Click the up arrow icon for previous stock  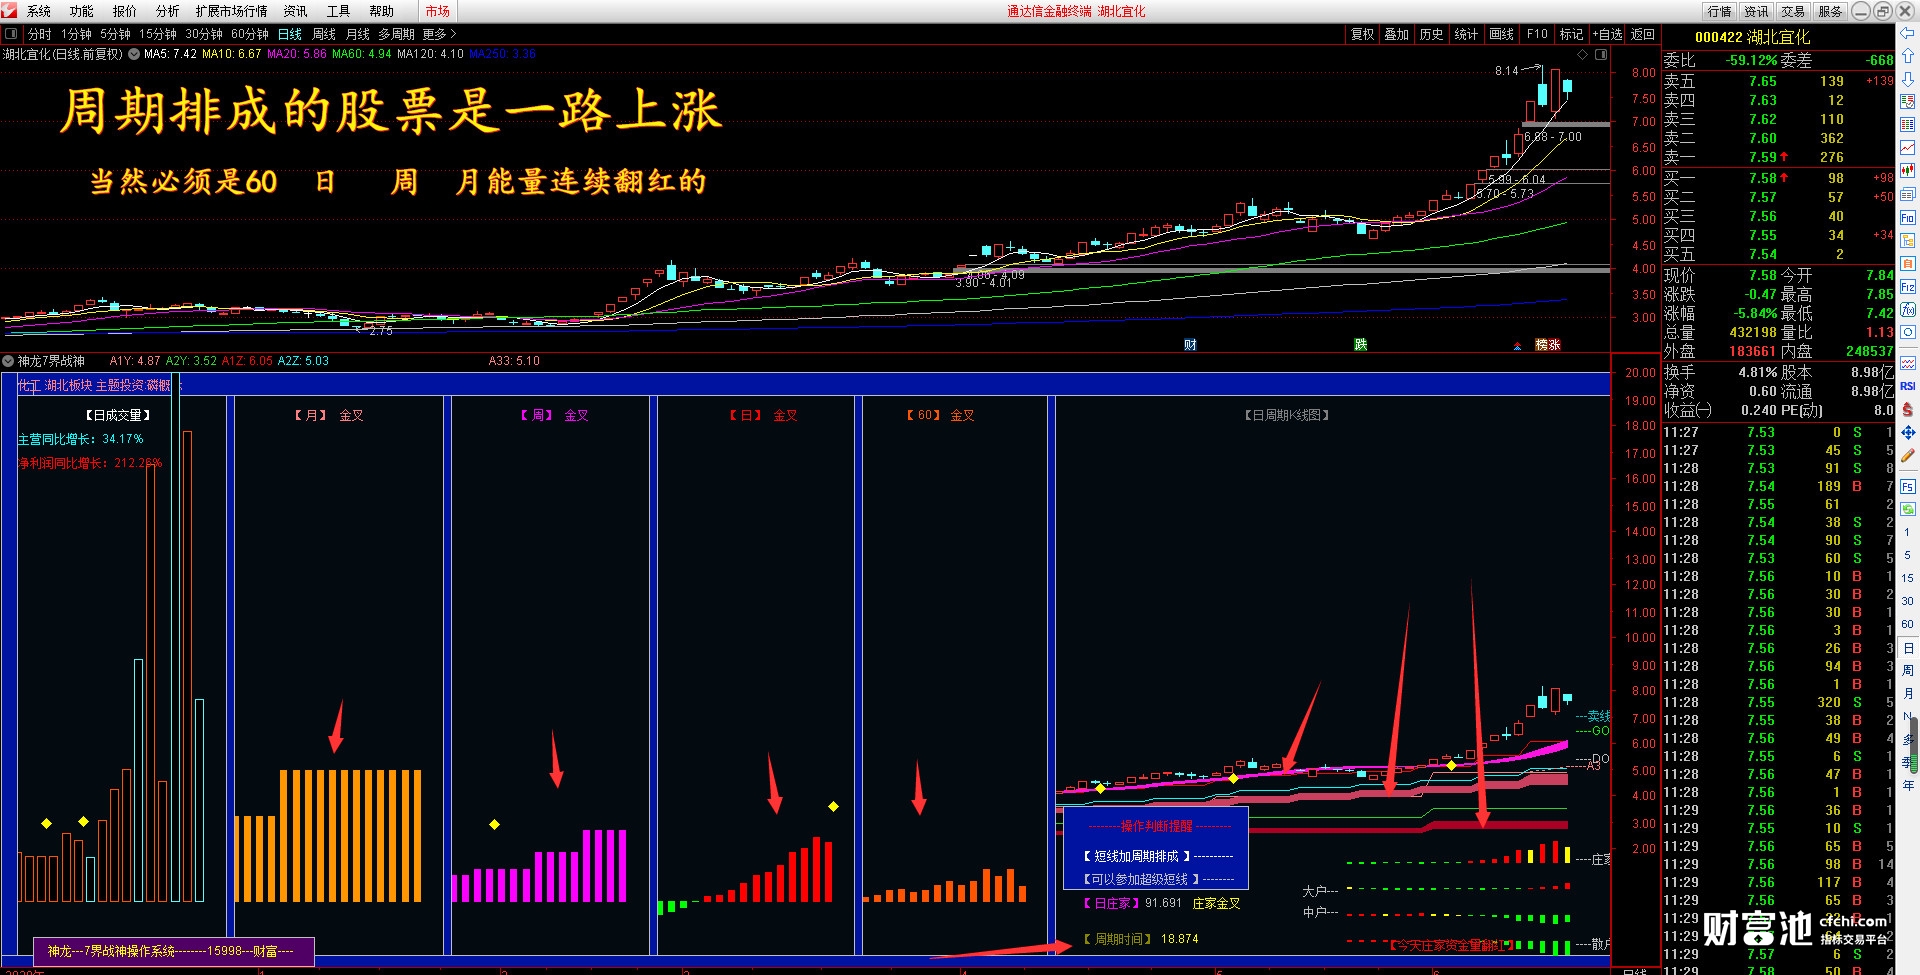1907,56
